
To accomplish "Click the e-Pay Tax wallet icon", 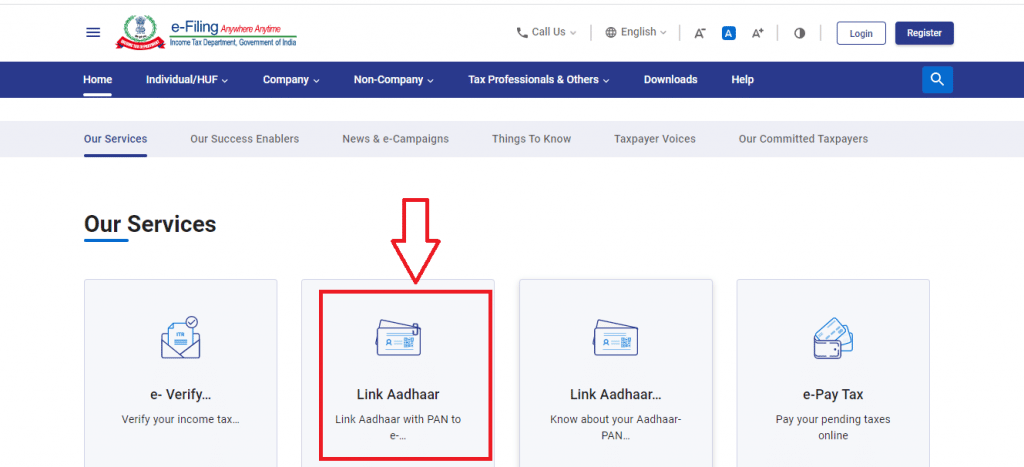I will [x=833, y=337].
